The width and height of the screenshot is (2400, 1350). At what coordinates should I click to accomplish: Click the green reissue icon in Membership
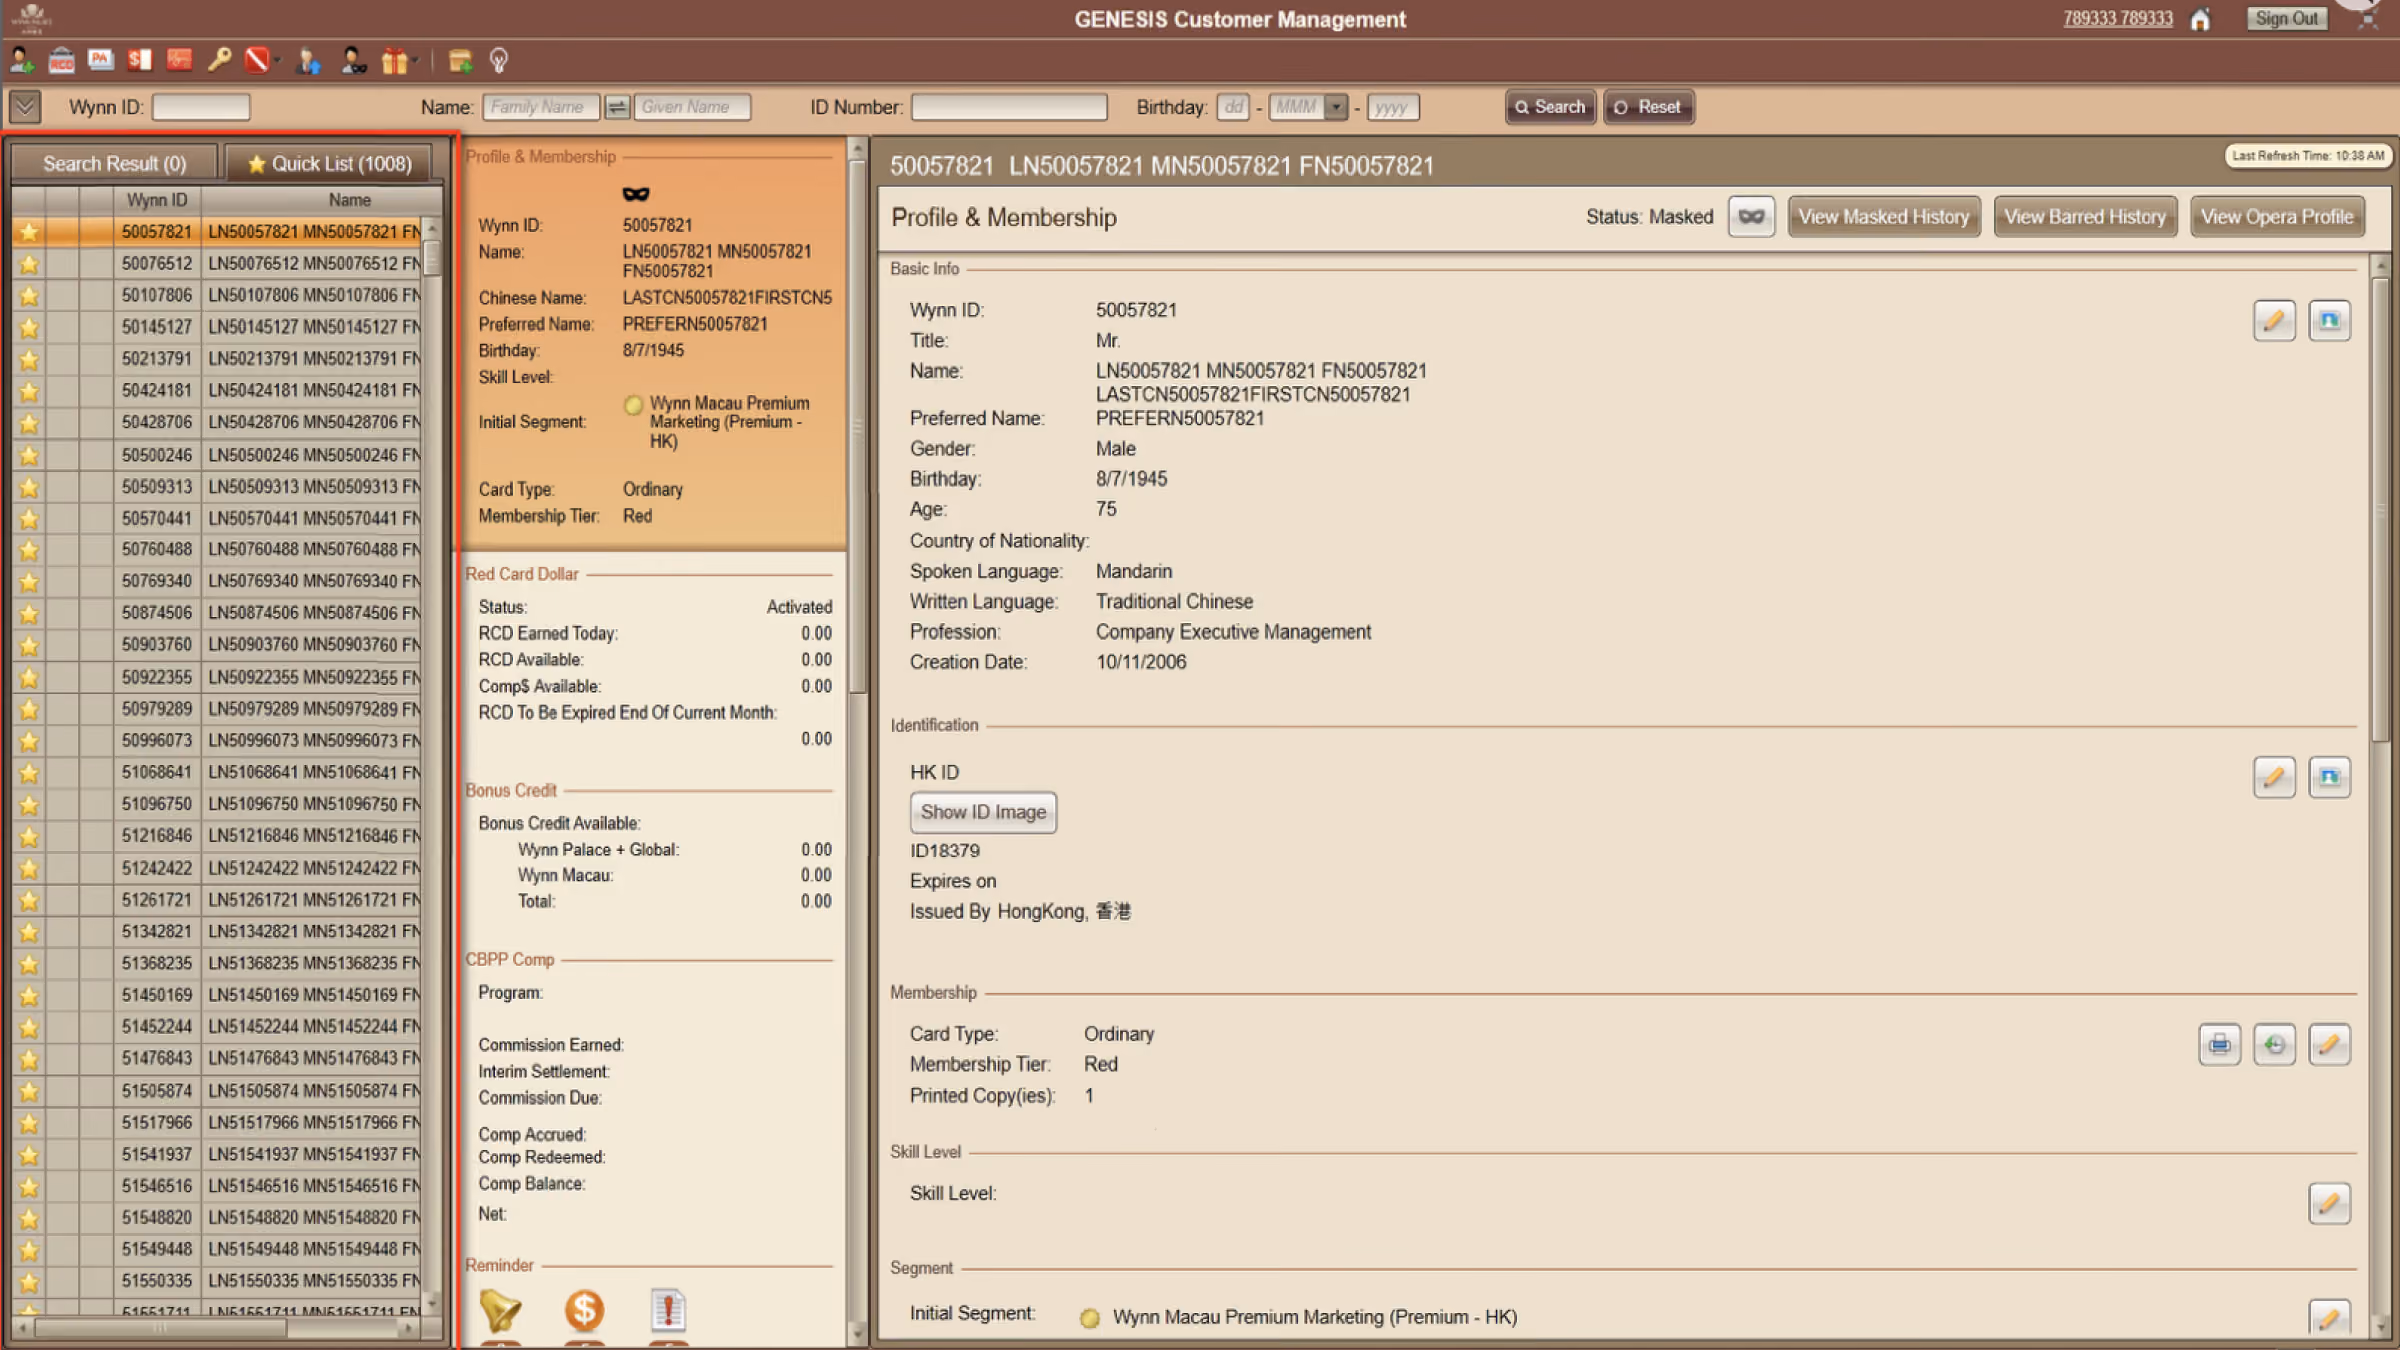(2274, 1045)
